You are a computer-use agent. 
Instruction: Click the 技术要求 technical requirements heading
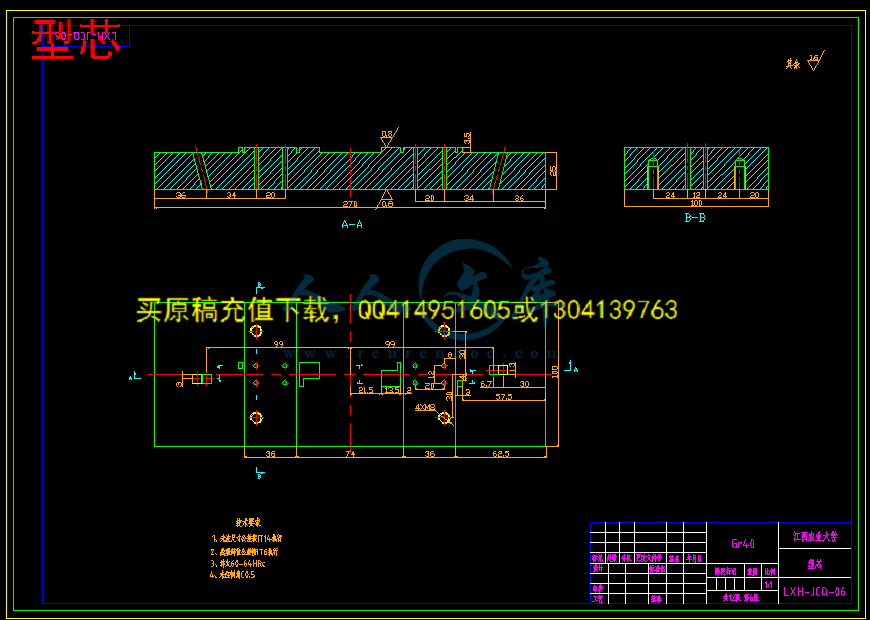248,522
